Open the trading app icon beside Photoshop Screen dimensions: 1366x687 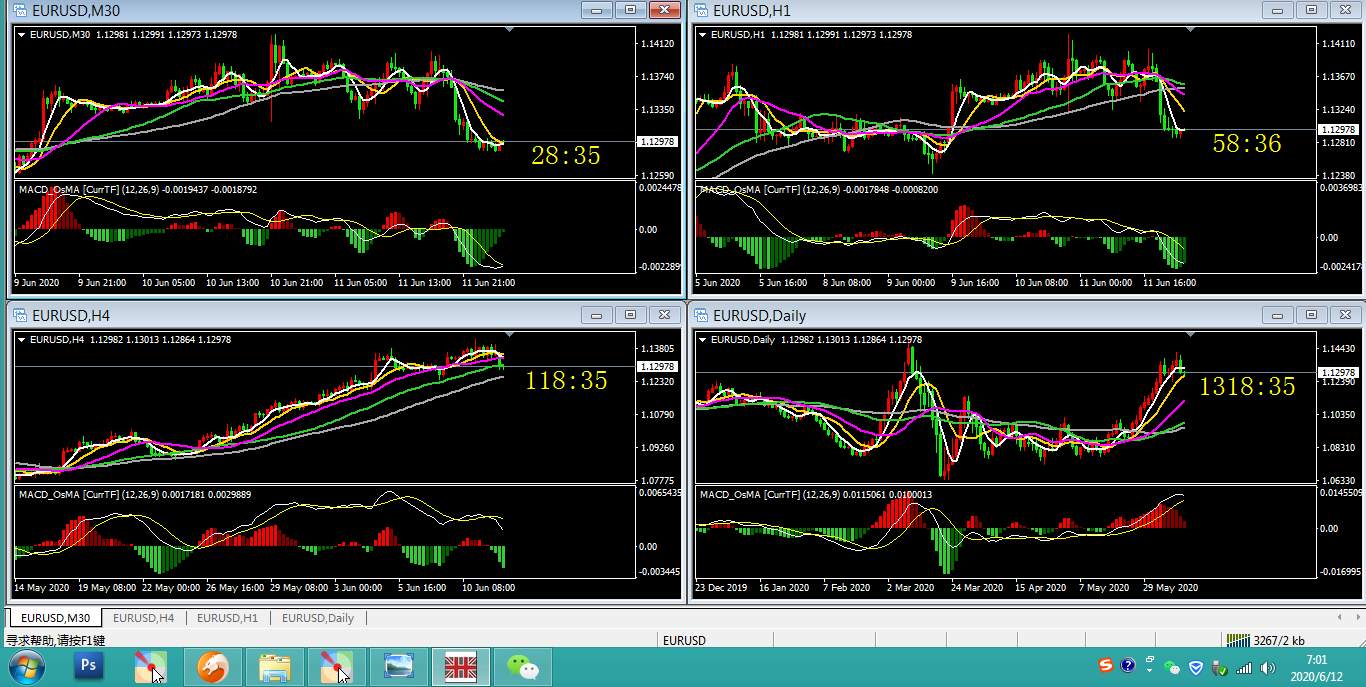pyautogui.click(x=151, y=666)
